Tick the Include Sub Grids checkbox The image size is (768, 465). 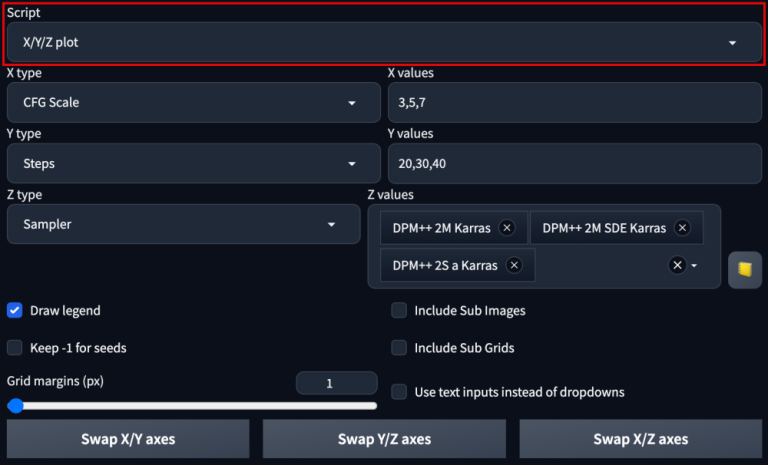pos(399,348)
